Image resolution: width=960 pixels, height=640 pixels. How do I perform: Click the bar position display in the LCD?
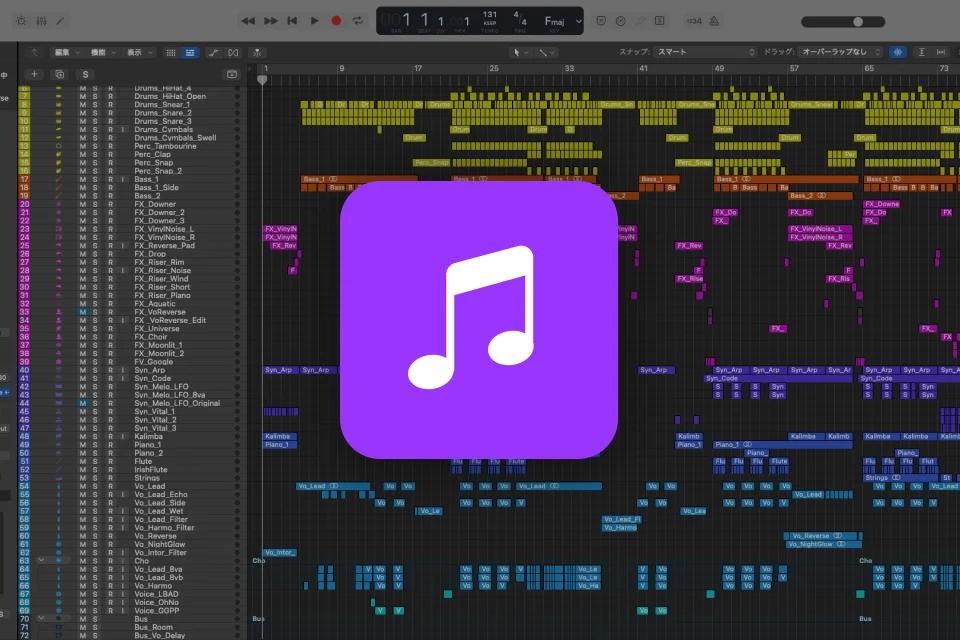397,21
